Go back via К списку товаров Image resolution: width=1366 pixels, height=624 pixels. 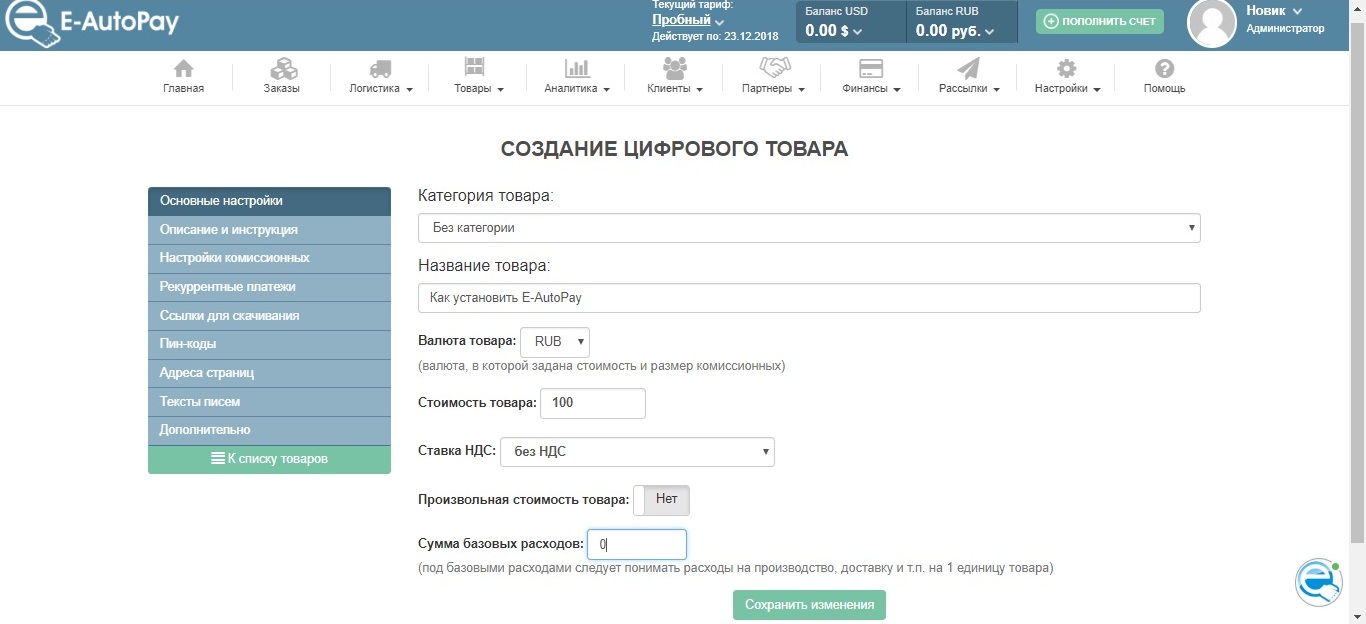coord(268,459)
